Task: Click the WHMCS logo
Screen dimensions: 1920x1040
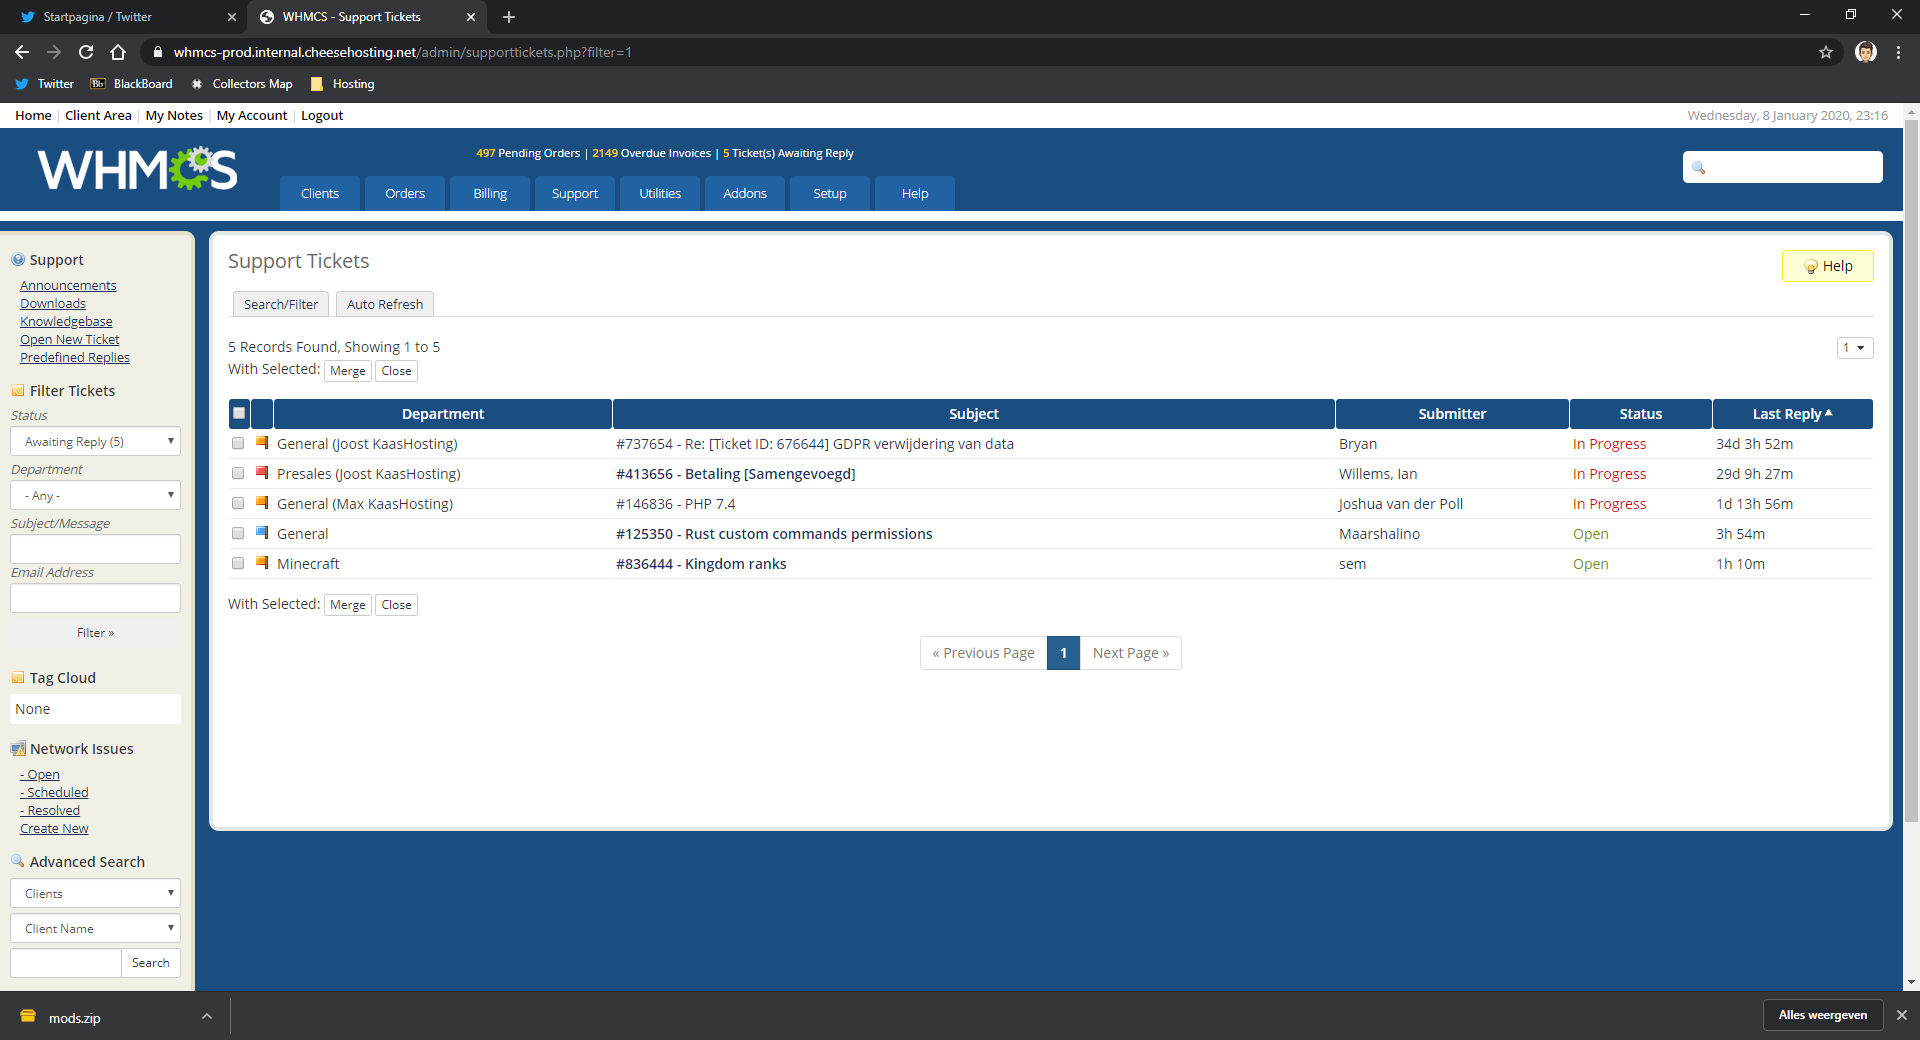Action: pyautogui.click(x=138, y=169)
